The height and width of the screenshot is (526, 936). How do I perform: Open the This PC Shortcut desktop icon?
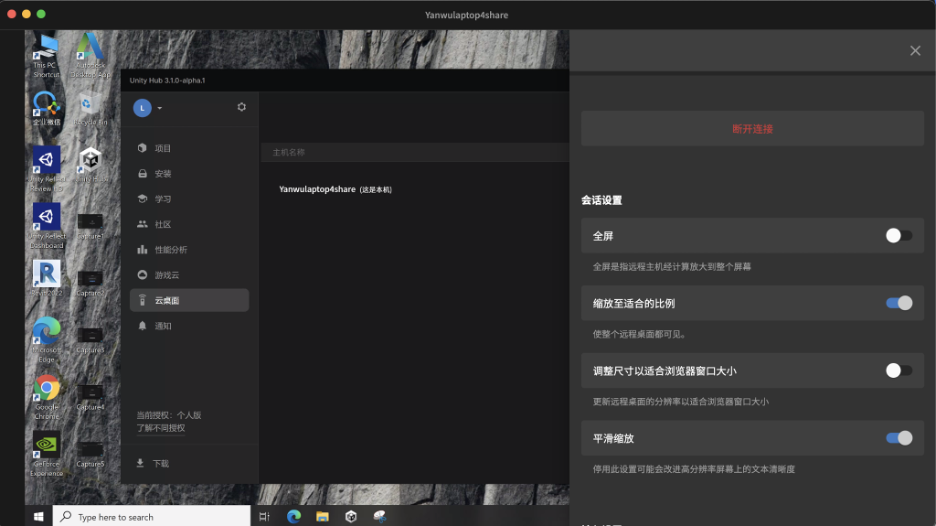coord(46,55)
